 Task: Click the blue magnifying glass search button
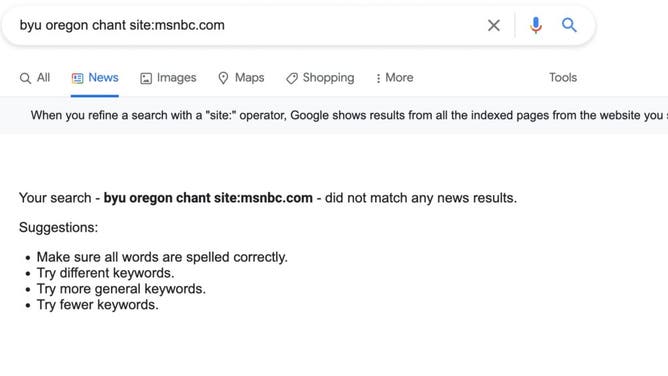coord(569,25)
